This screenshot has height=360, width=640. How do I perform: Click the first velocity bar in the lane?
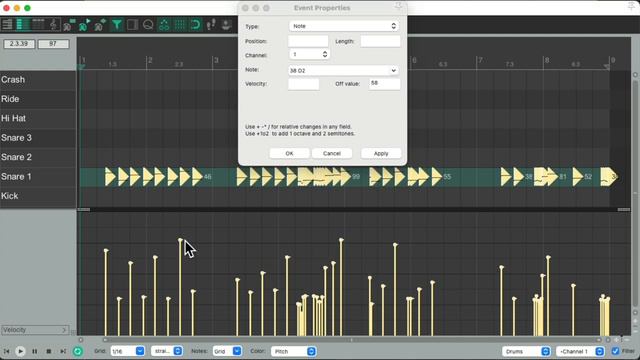coord(106,293)
